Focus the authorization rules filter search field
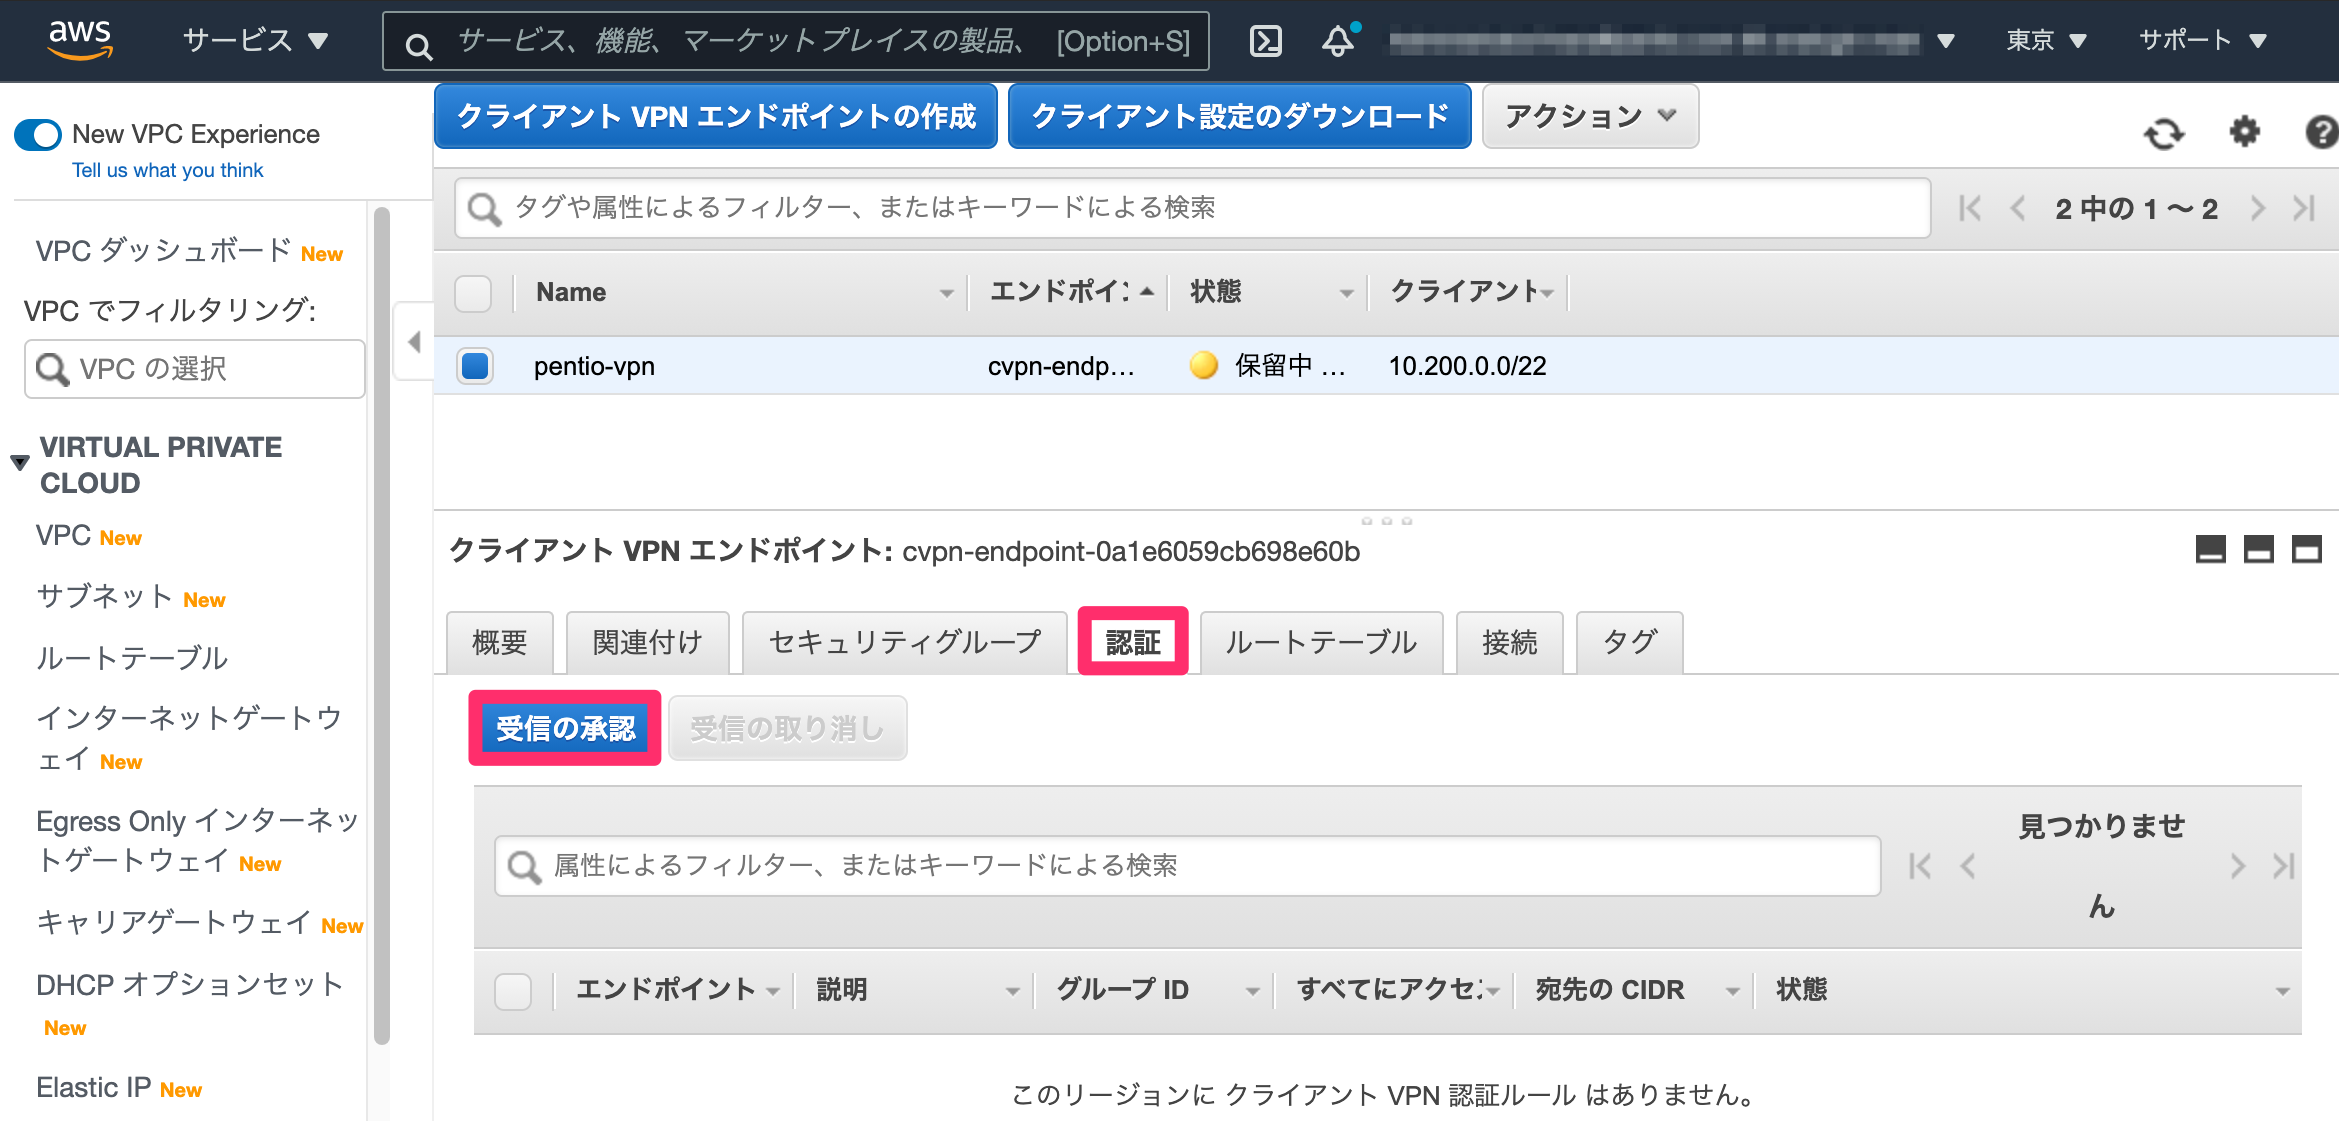The height and width of the screenshot is (1121, 2339). 1188,866
